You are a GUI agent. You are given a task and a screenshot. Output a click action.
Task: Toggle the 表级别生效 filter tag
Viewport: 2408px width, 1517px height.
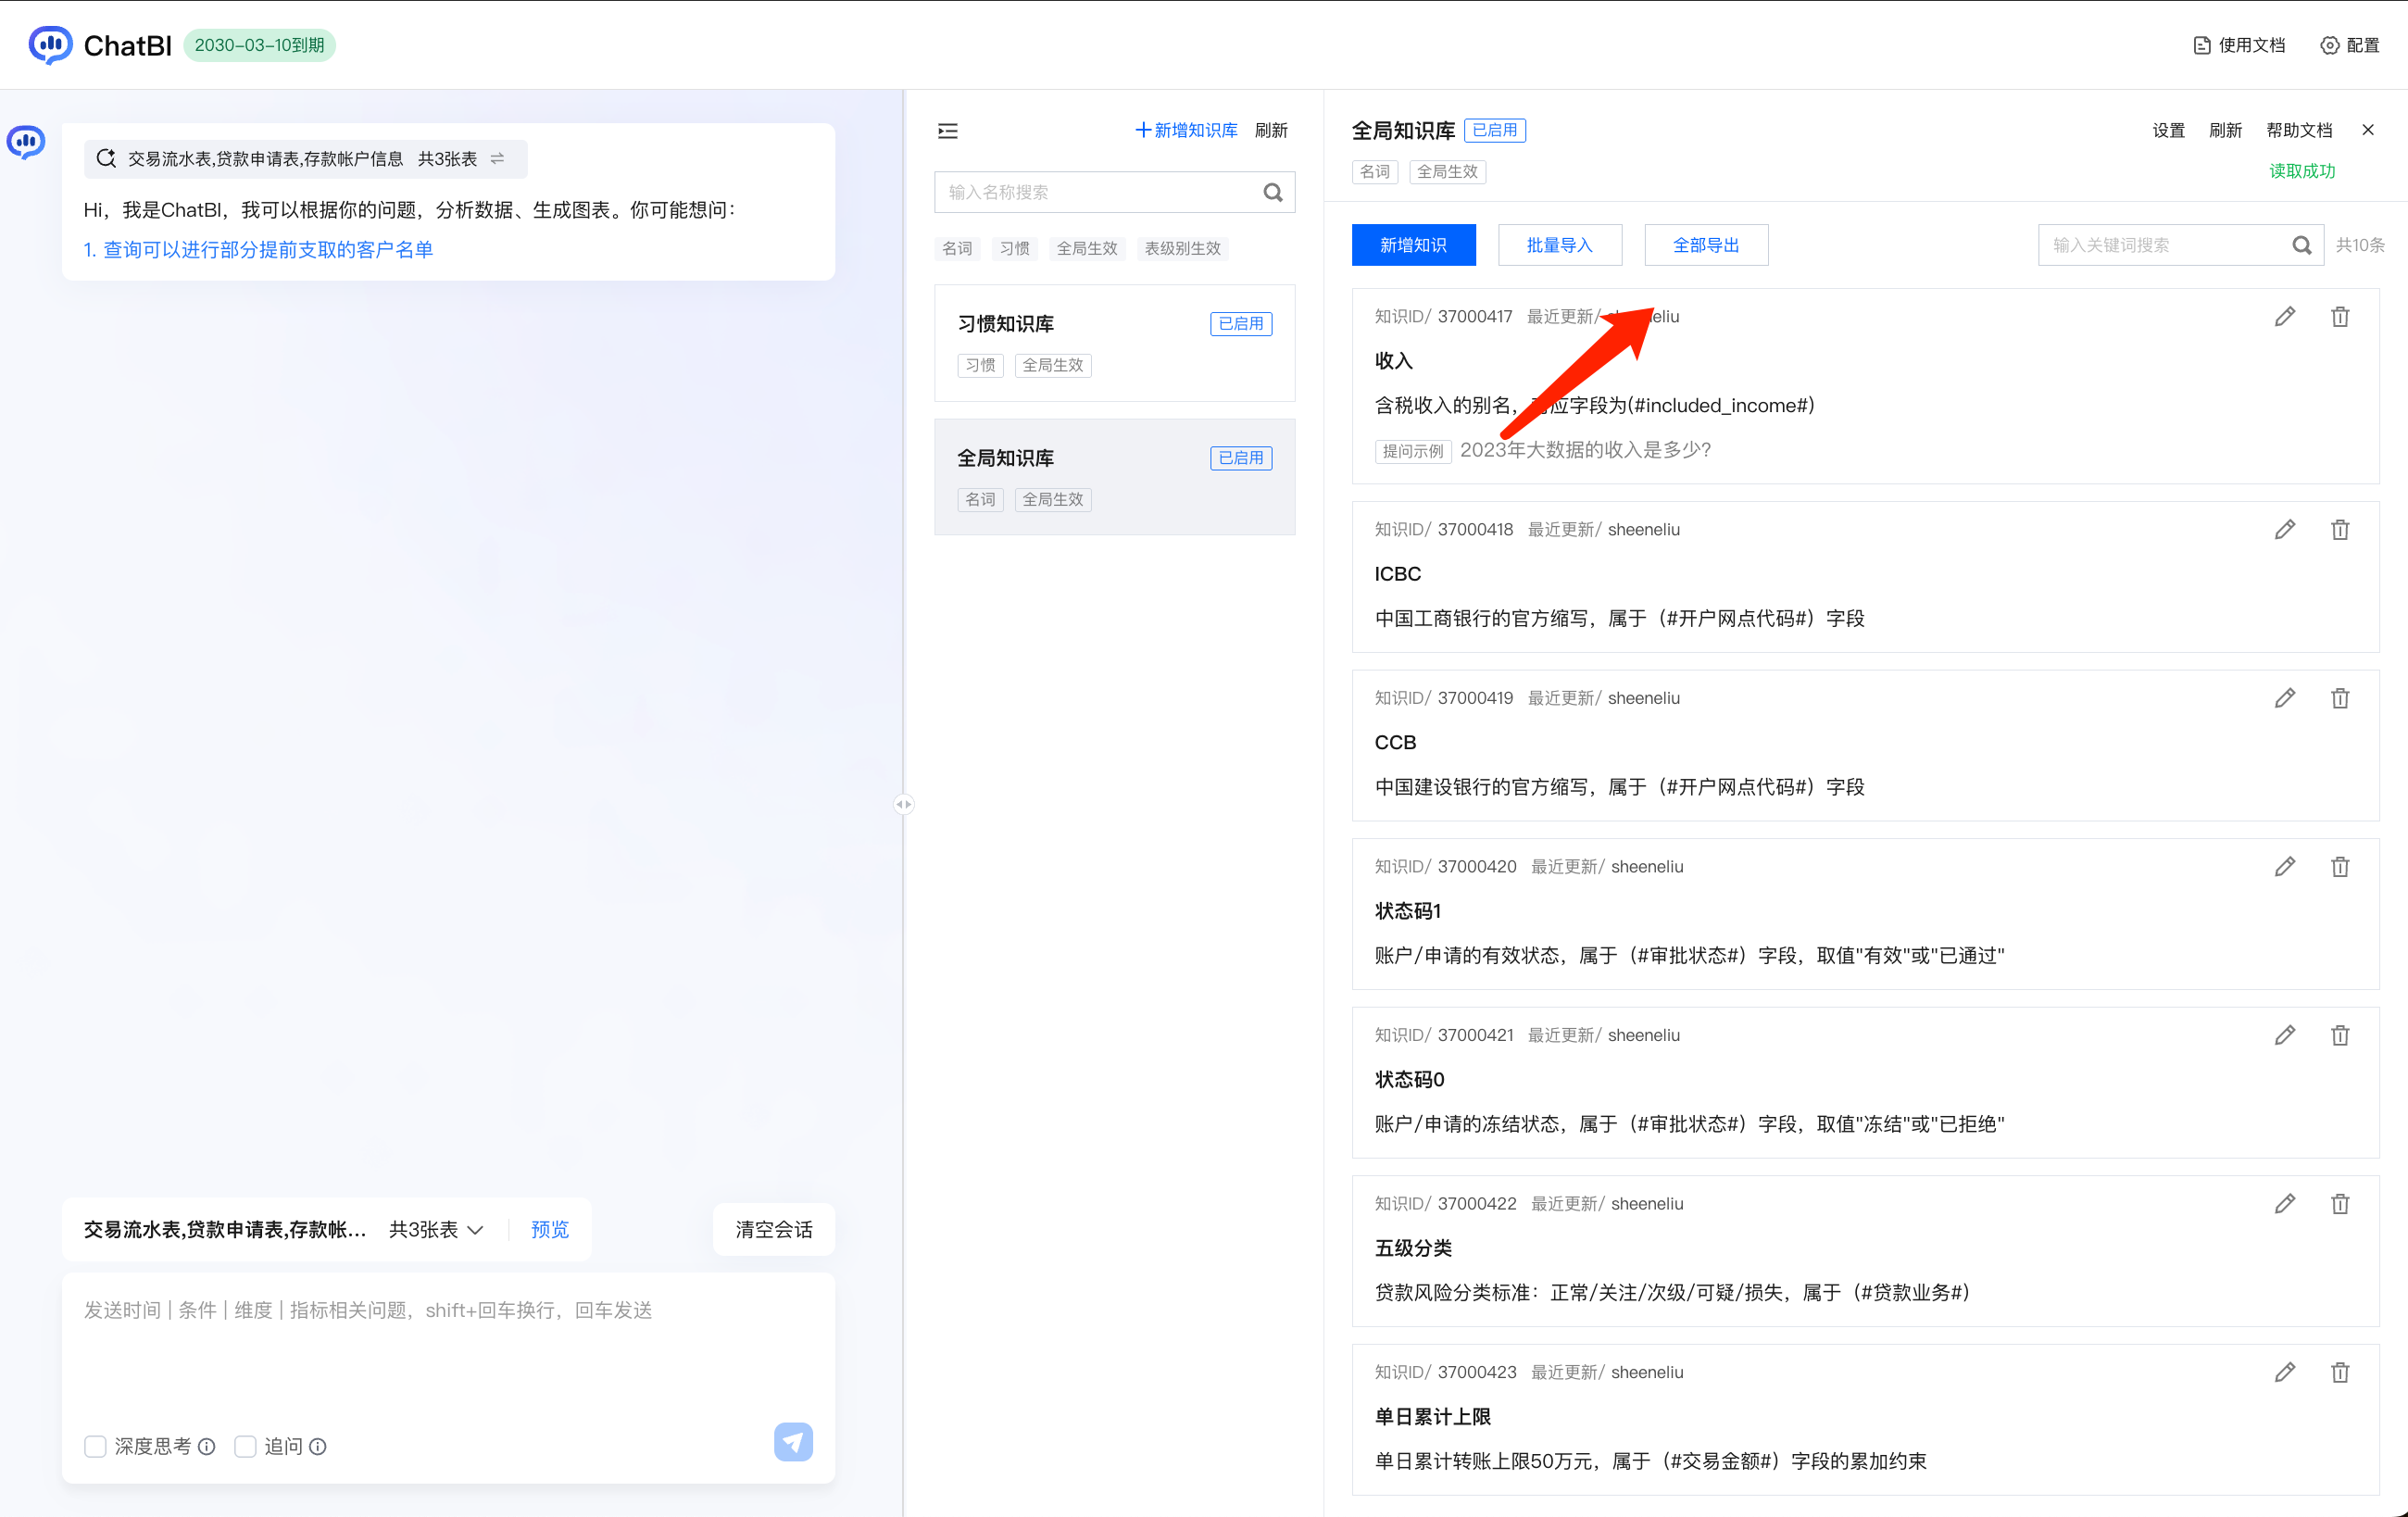(x=1182, y=248)
